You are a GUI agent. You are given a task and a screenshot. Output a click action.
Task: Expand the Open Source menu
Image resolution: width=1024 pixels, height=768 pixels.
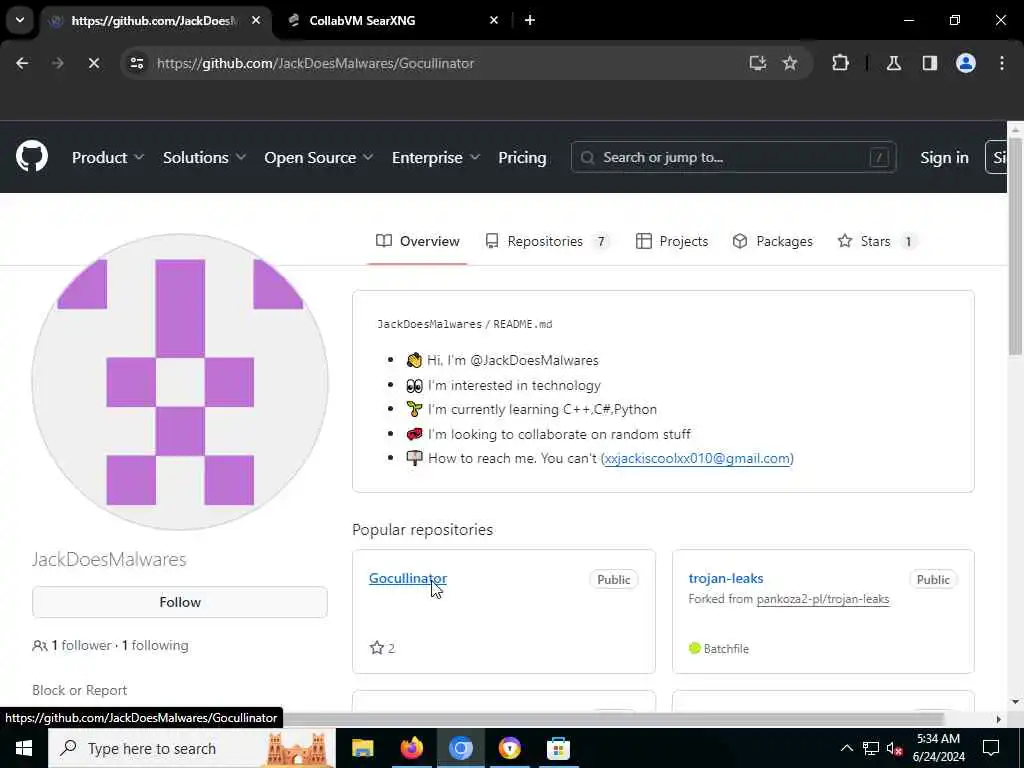[x=318, y=157]
